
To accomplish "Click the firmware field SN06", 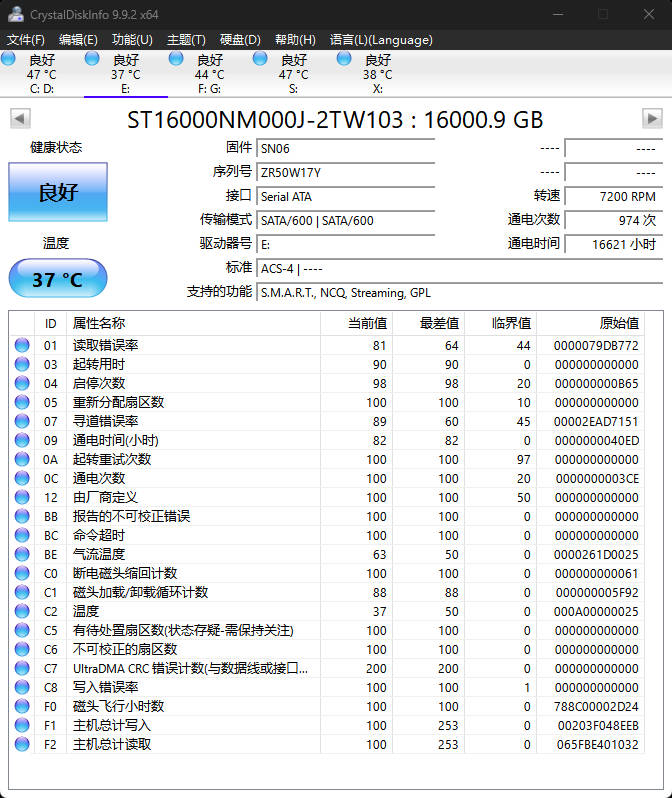I will pos(346,149).
